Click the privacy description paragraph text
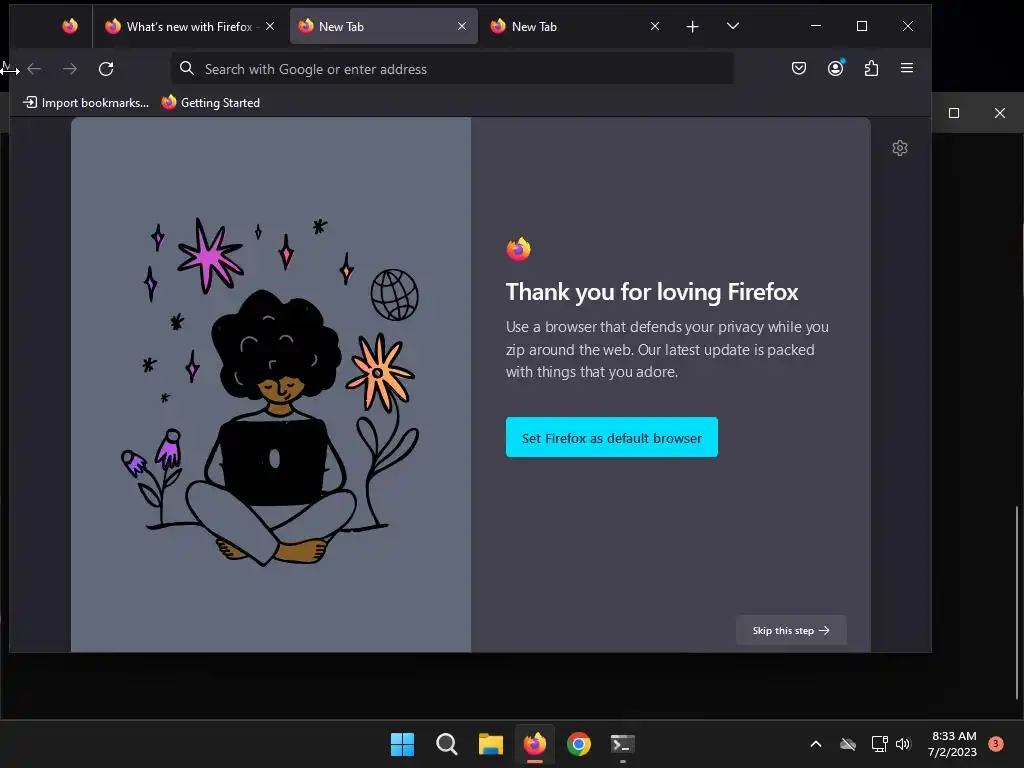1024x768 pixels. click(x=667, y=349)
